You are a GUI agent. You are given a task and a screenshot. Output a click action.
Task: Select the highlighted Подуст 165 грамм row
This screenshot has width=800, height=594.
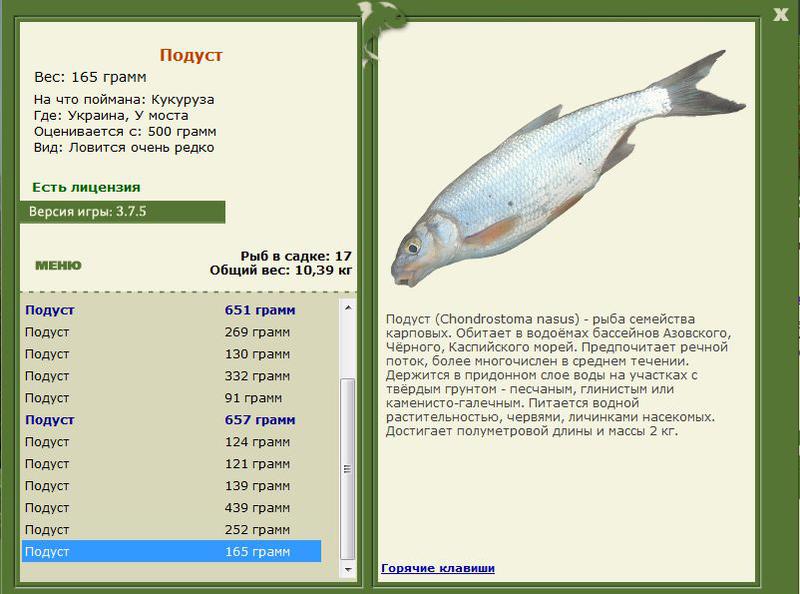(171, 551)
